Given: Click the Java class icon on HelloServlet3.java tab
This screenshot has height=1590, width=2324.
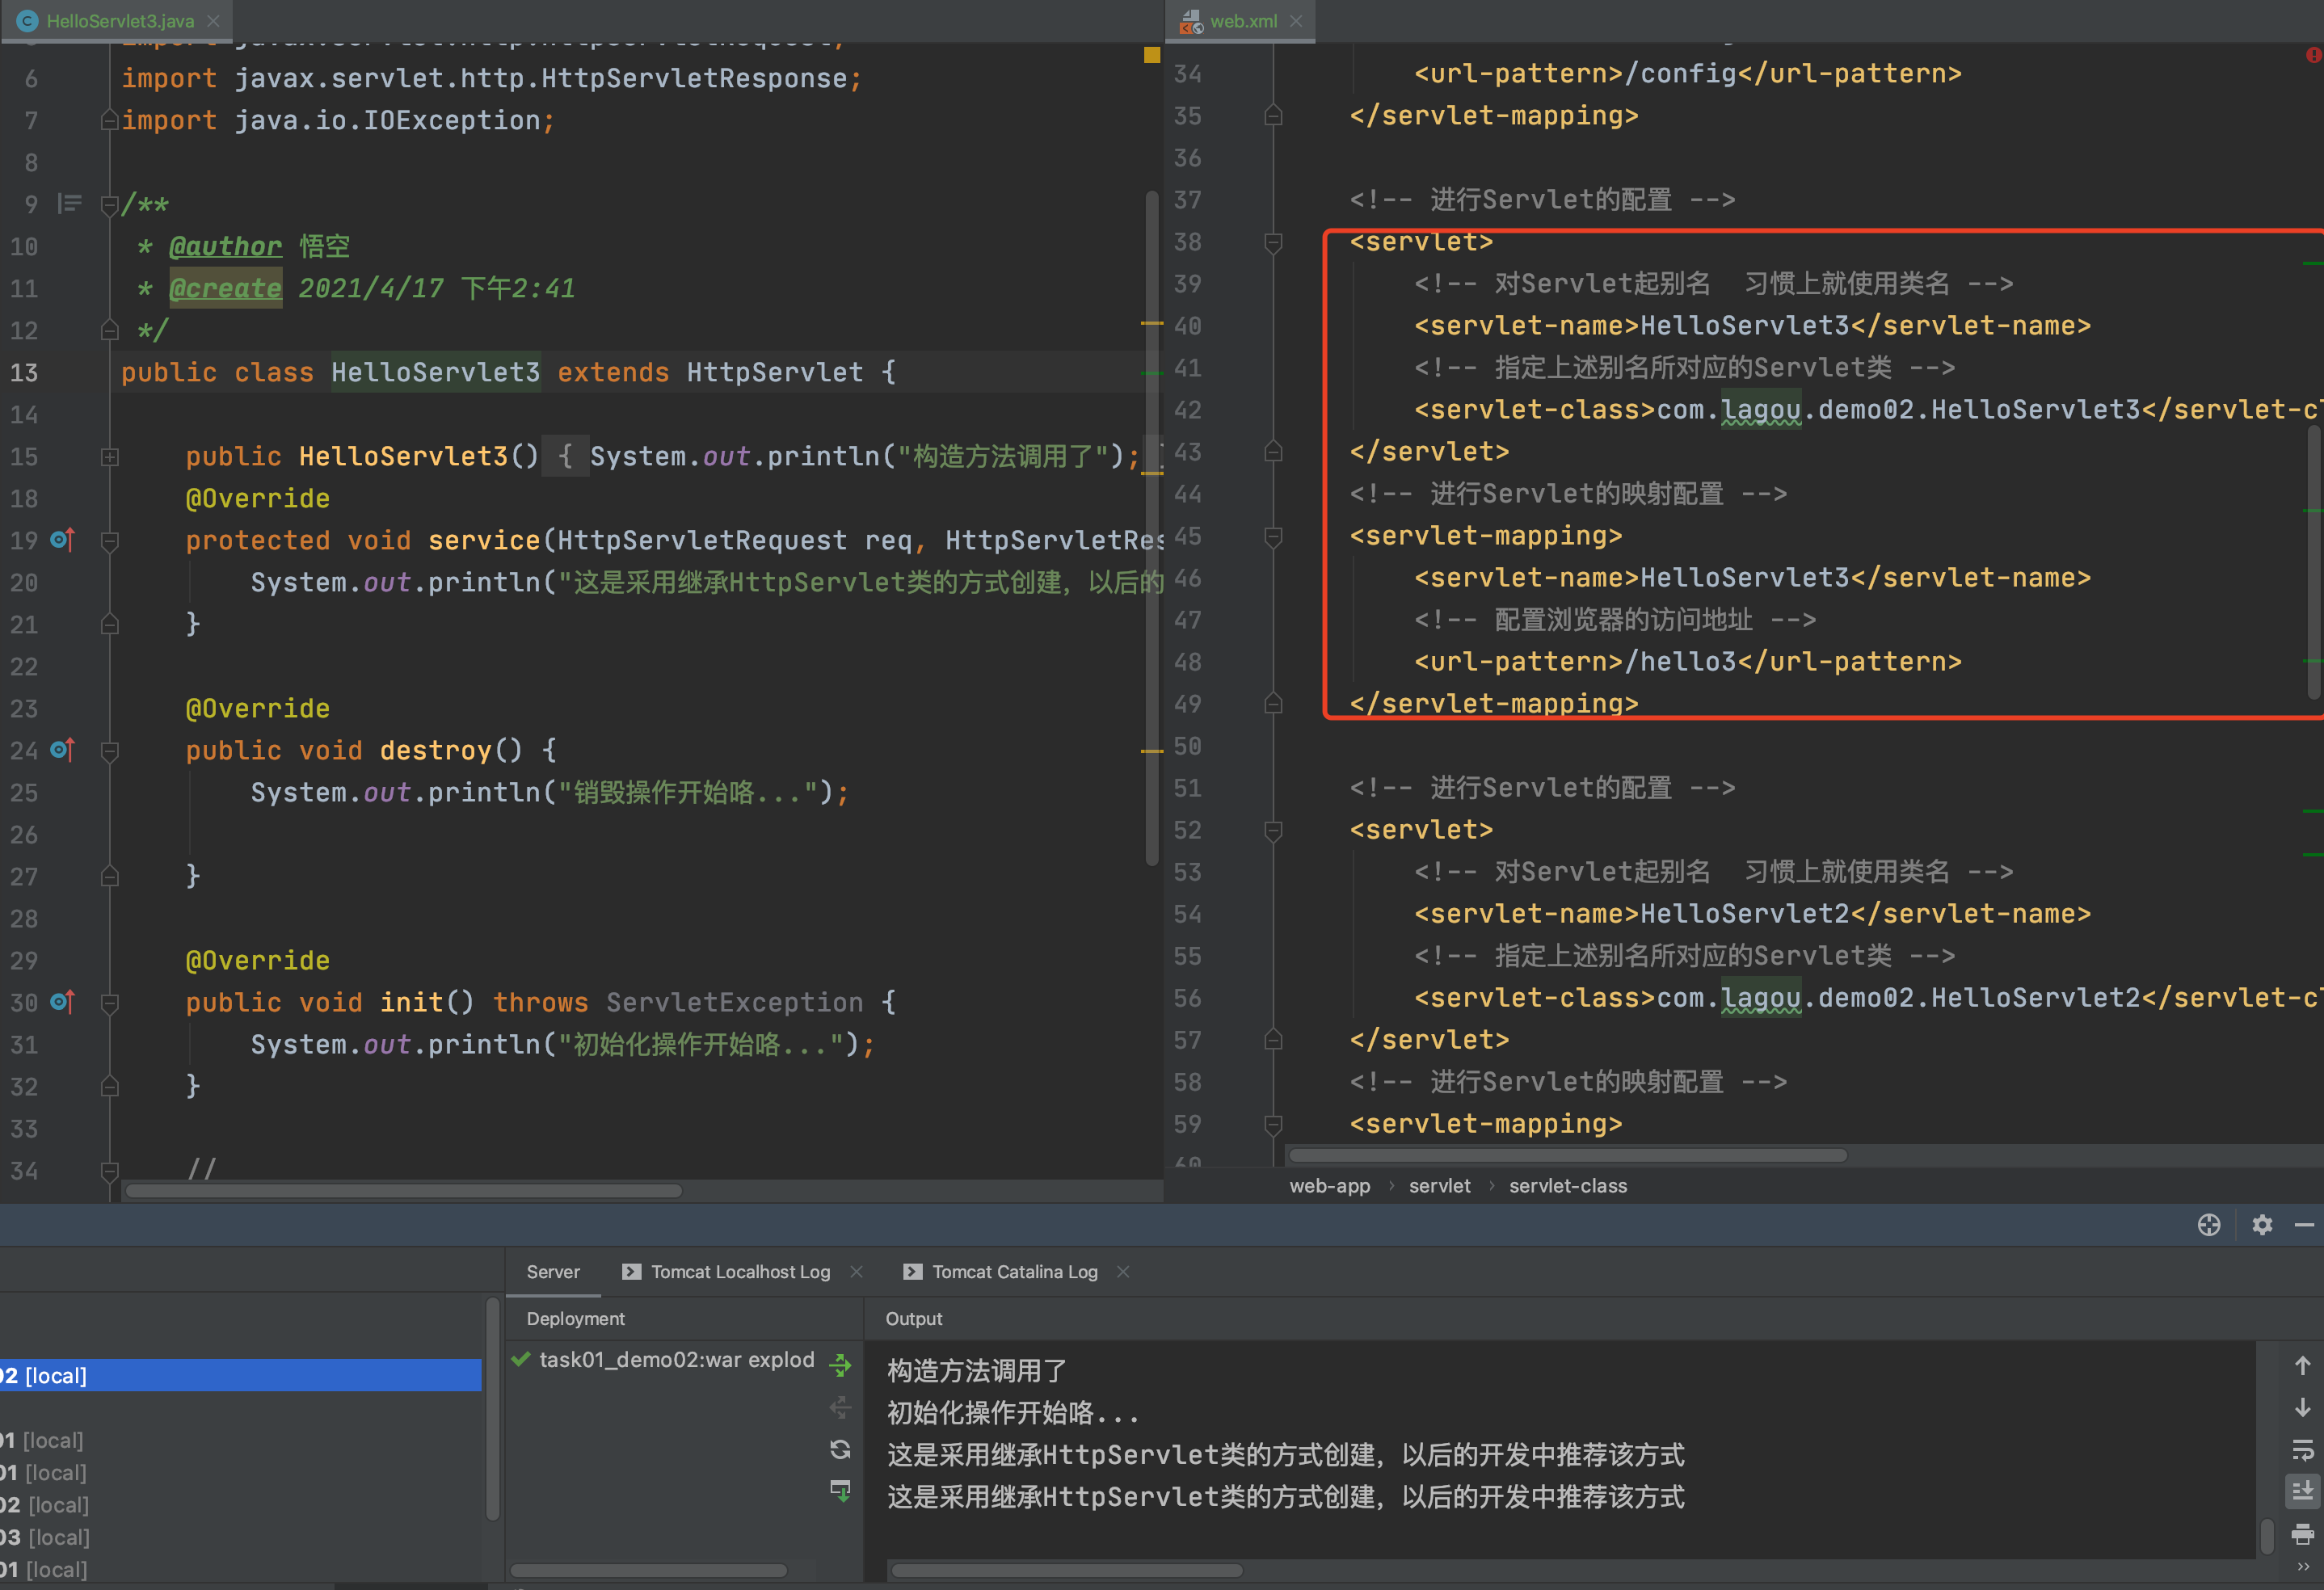Looking at the screenshot, I should click(28, 21).
